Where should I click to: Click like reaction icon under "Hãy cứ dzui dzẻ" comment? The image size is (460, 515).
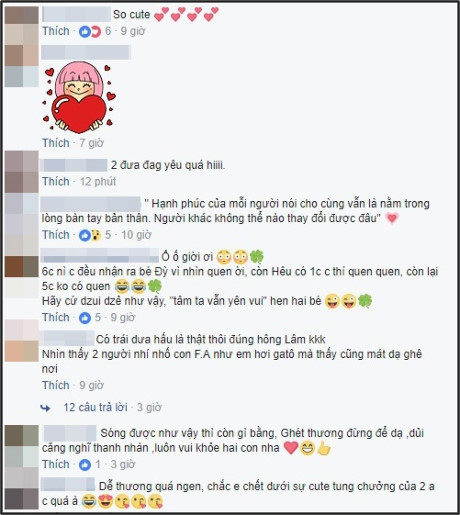coord(85,318)
